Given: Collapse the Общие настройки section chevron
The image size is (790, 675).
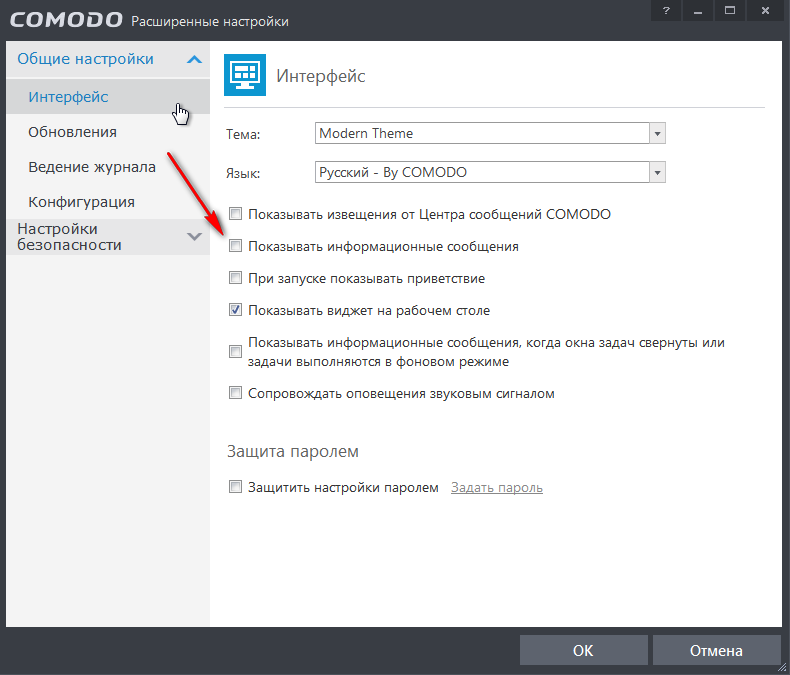Looking at the screenshot, I should tap(194, 59).
